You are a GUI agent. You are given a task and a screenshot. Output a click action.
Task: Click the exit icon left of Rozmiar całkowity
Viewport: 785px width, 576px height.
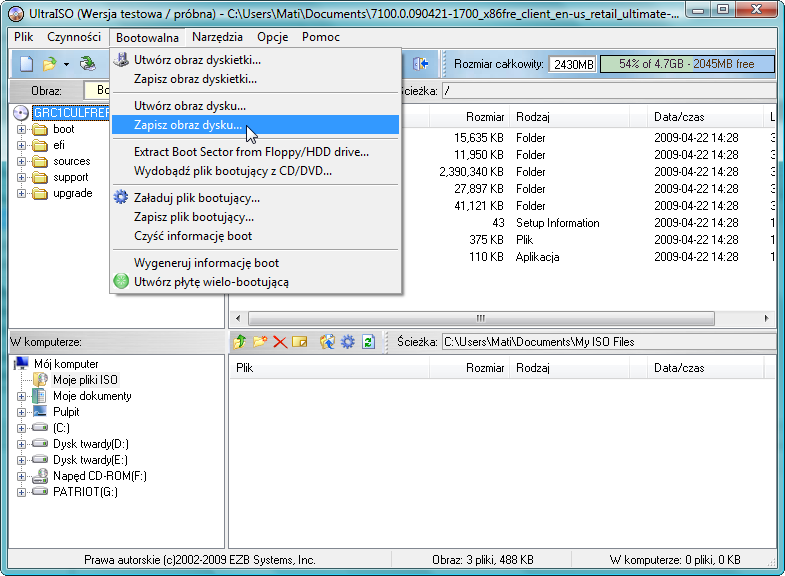421,64
